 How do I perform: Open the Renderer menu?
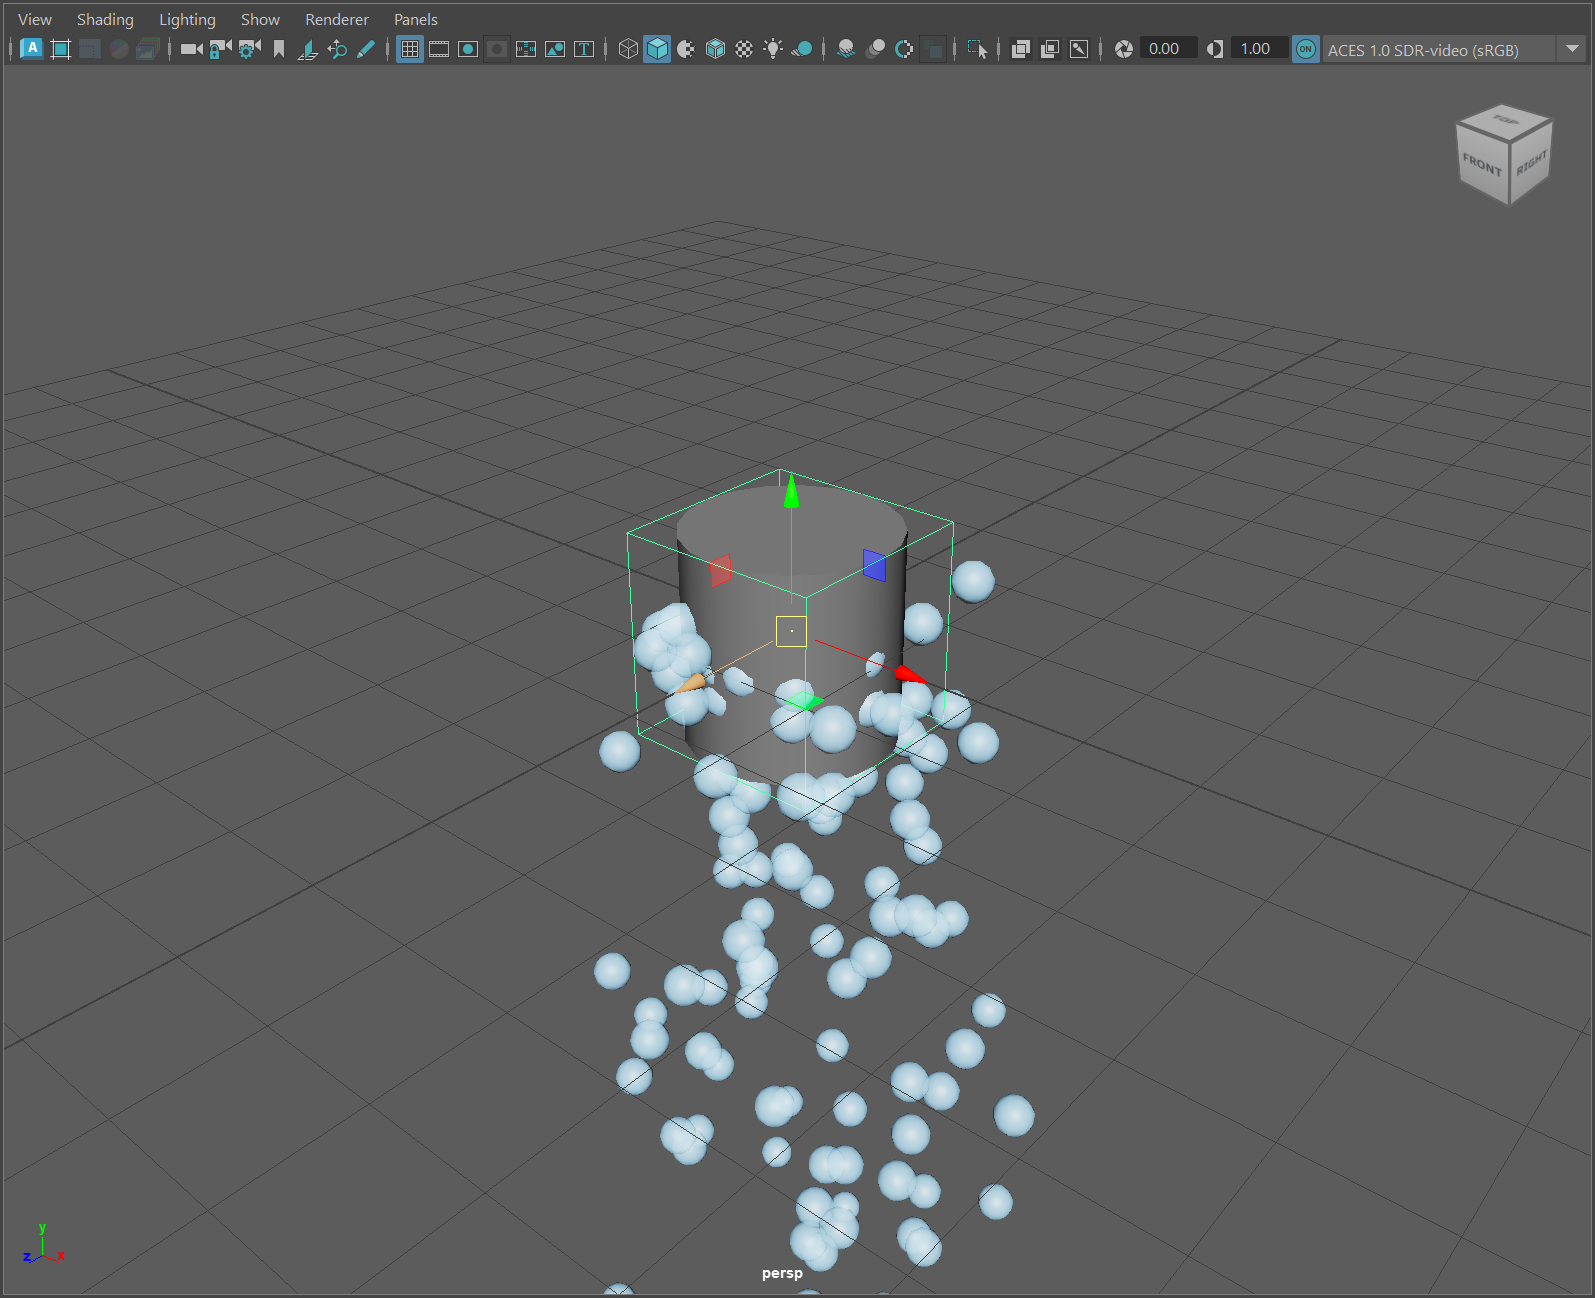point(337,19)
